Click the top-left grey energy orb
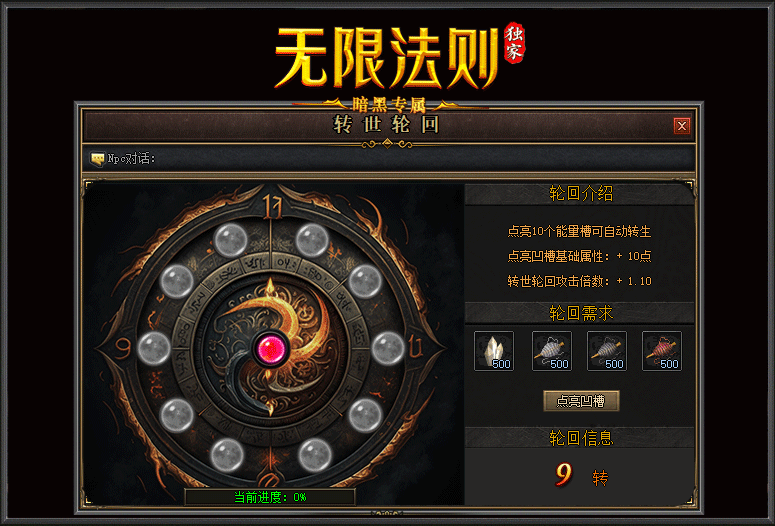This screenshot has width=775, height=526. tap(230, 240)
